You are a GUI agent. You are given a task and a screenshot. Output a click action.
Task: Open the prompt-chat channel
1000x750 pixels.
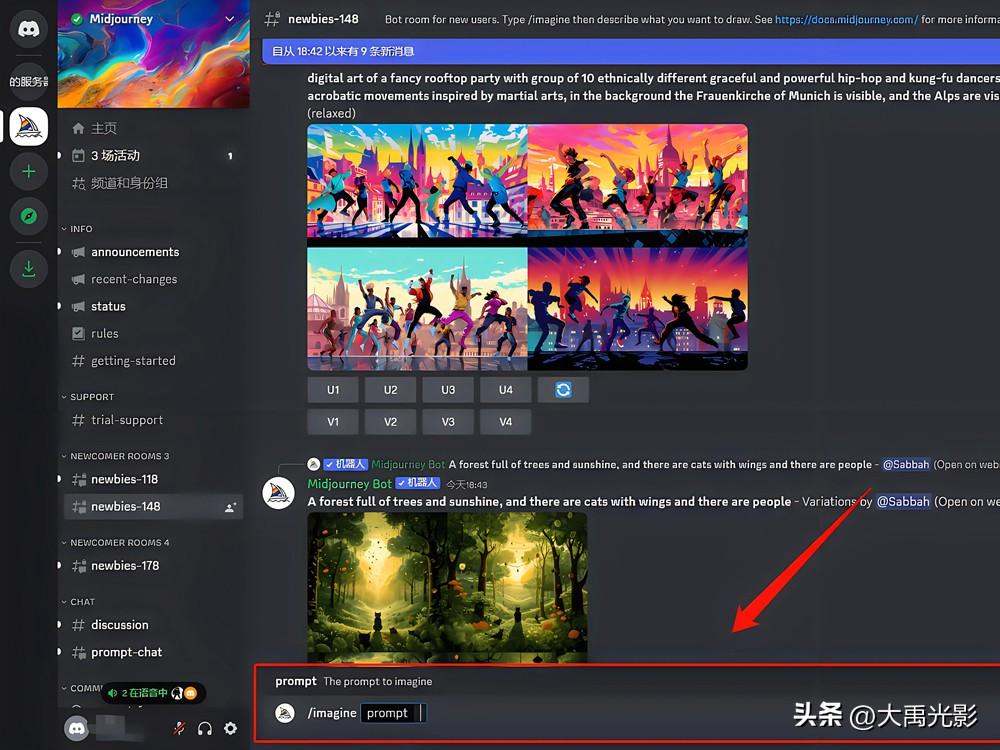point(153,652)
